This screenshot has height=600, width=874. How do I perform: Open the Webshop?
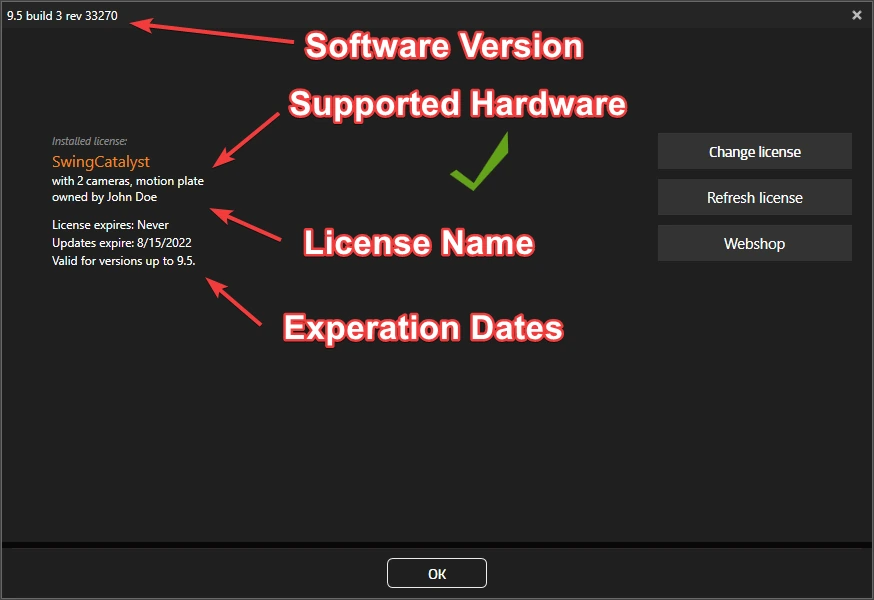pyautogui.click(x=755, y=243)
